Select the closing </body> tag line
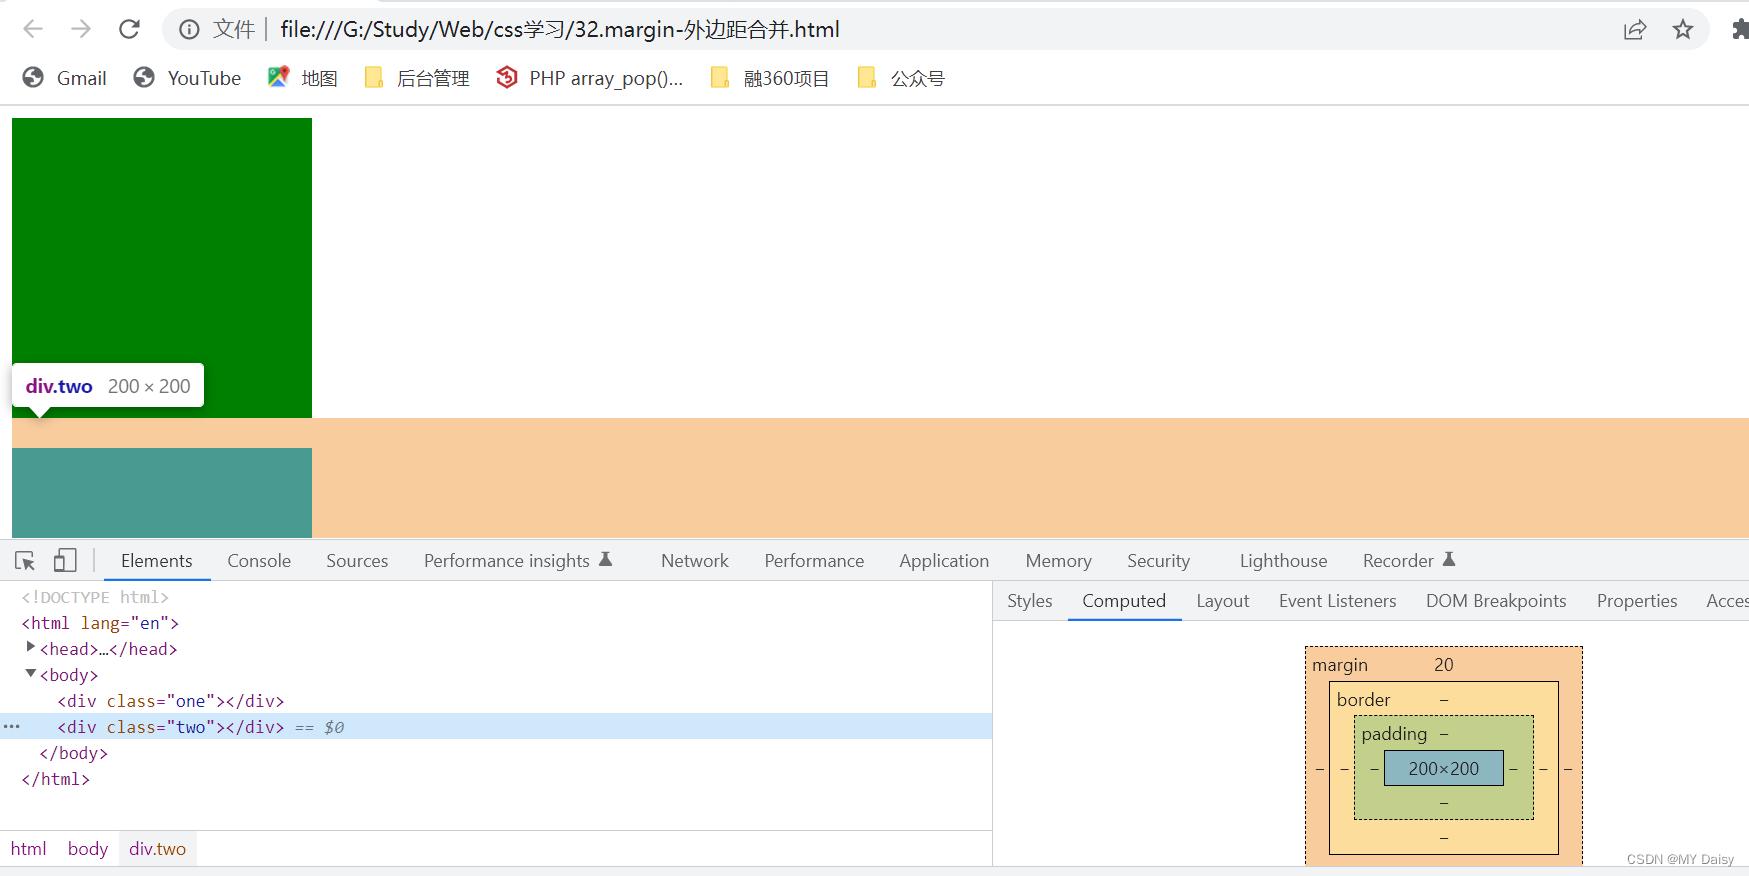1749x876 pixels. point(73,753)
